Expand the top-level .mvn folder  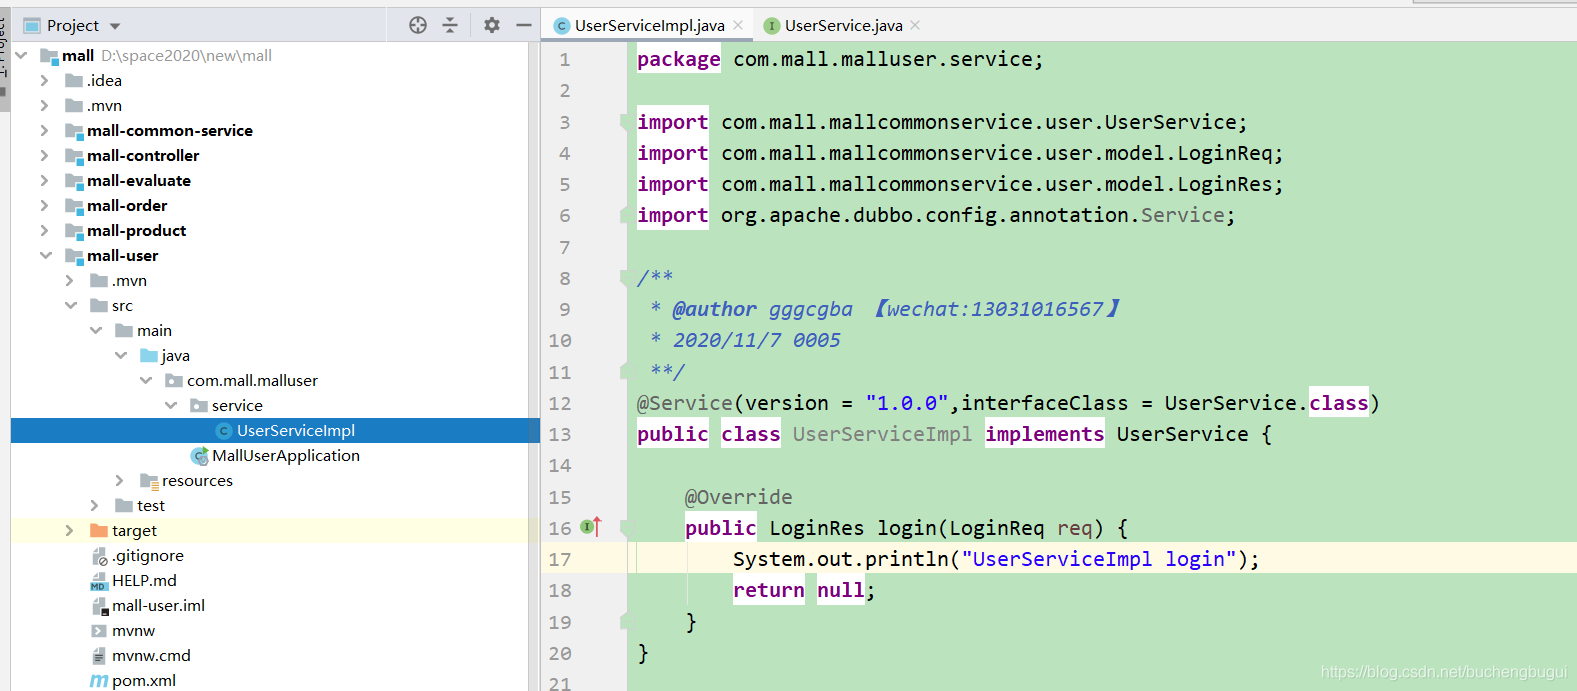tap(45, 105)
